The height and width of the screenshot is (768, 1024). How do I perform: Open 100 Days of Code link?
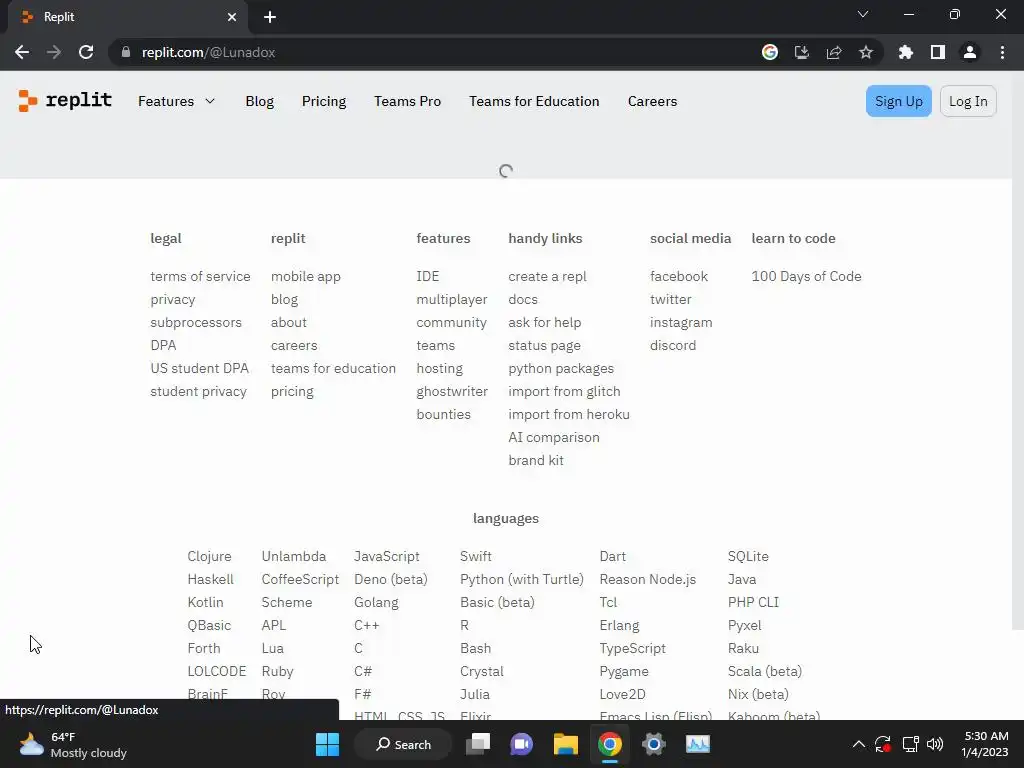coord(807,276)
